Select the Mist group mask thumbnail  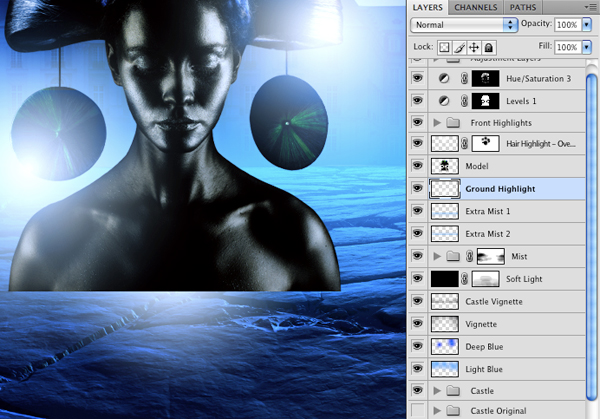point(491,256)
